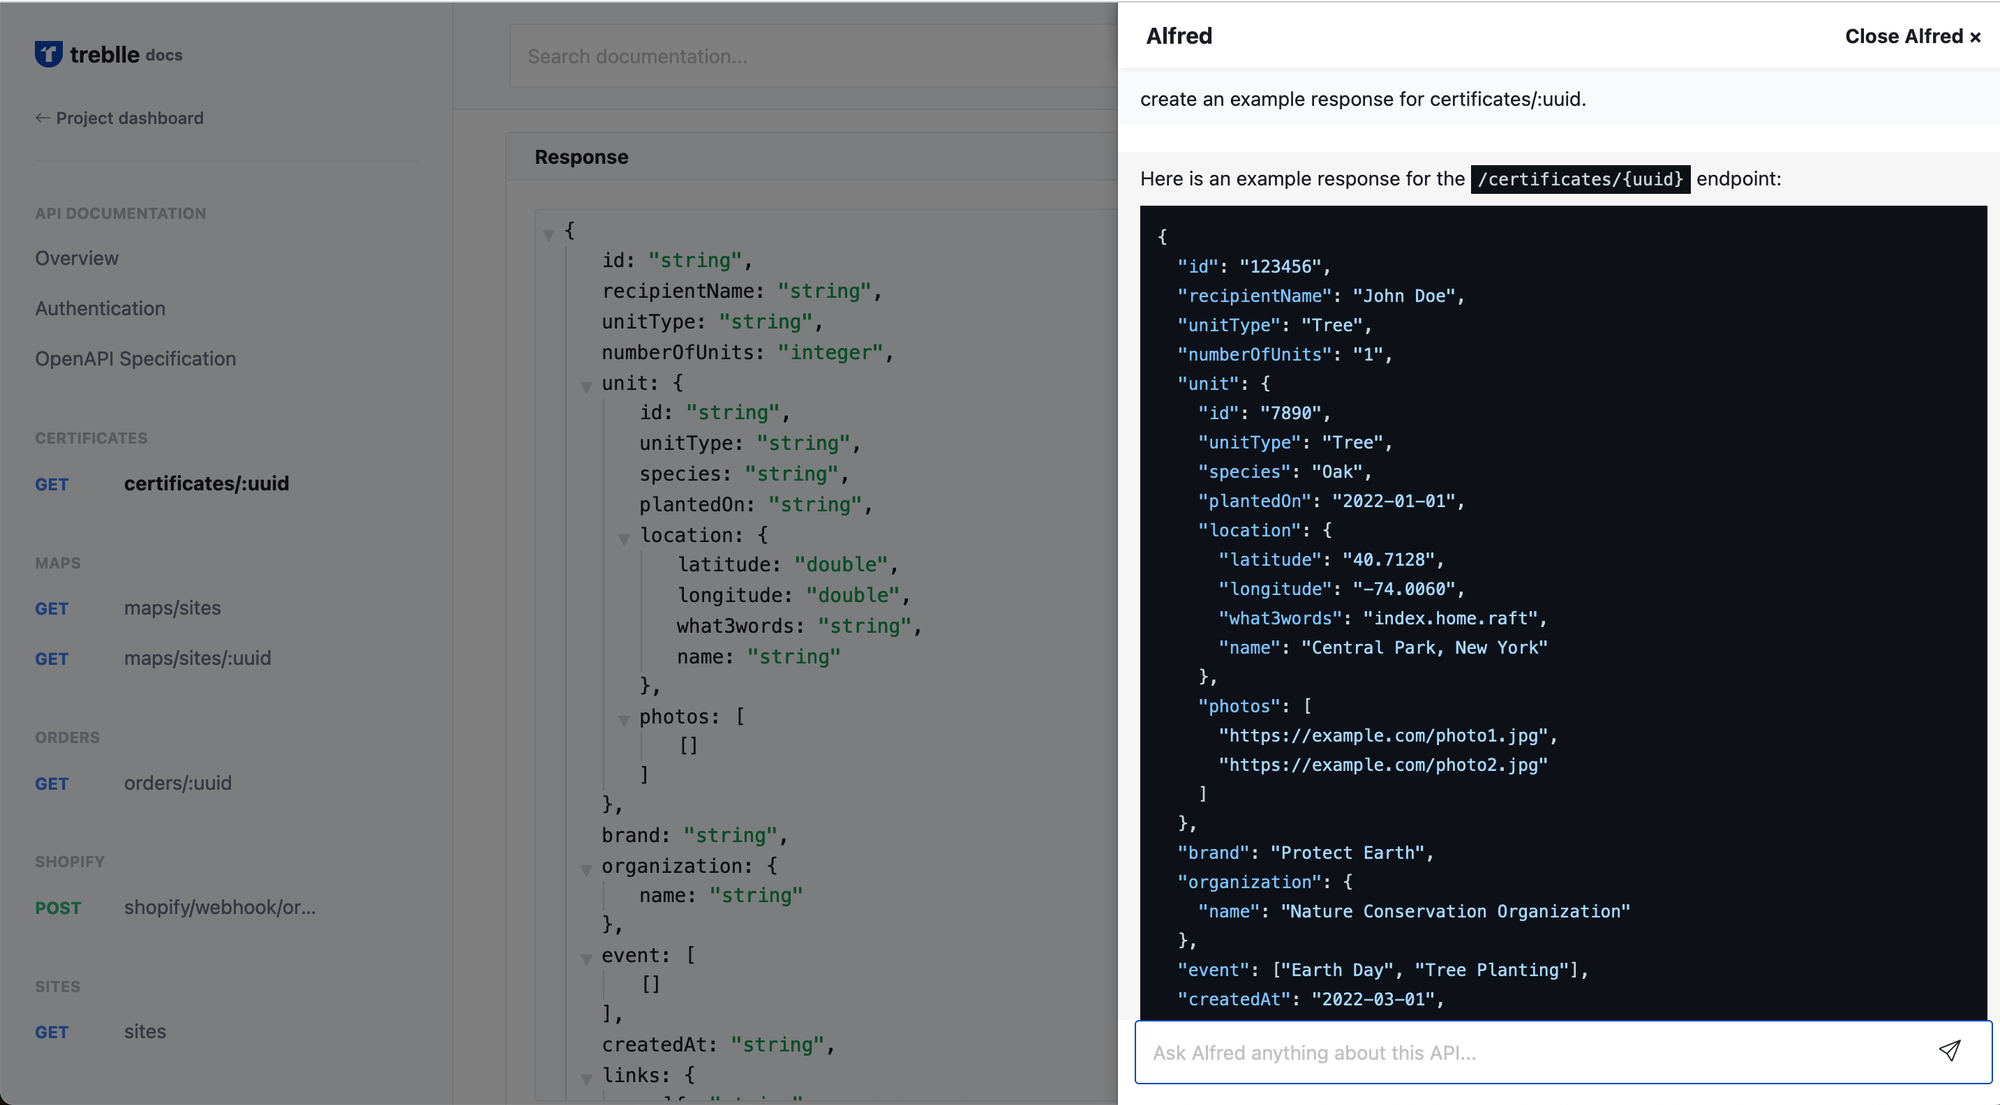Open the Overview page

pos(77,258)
